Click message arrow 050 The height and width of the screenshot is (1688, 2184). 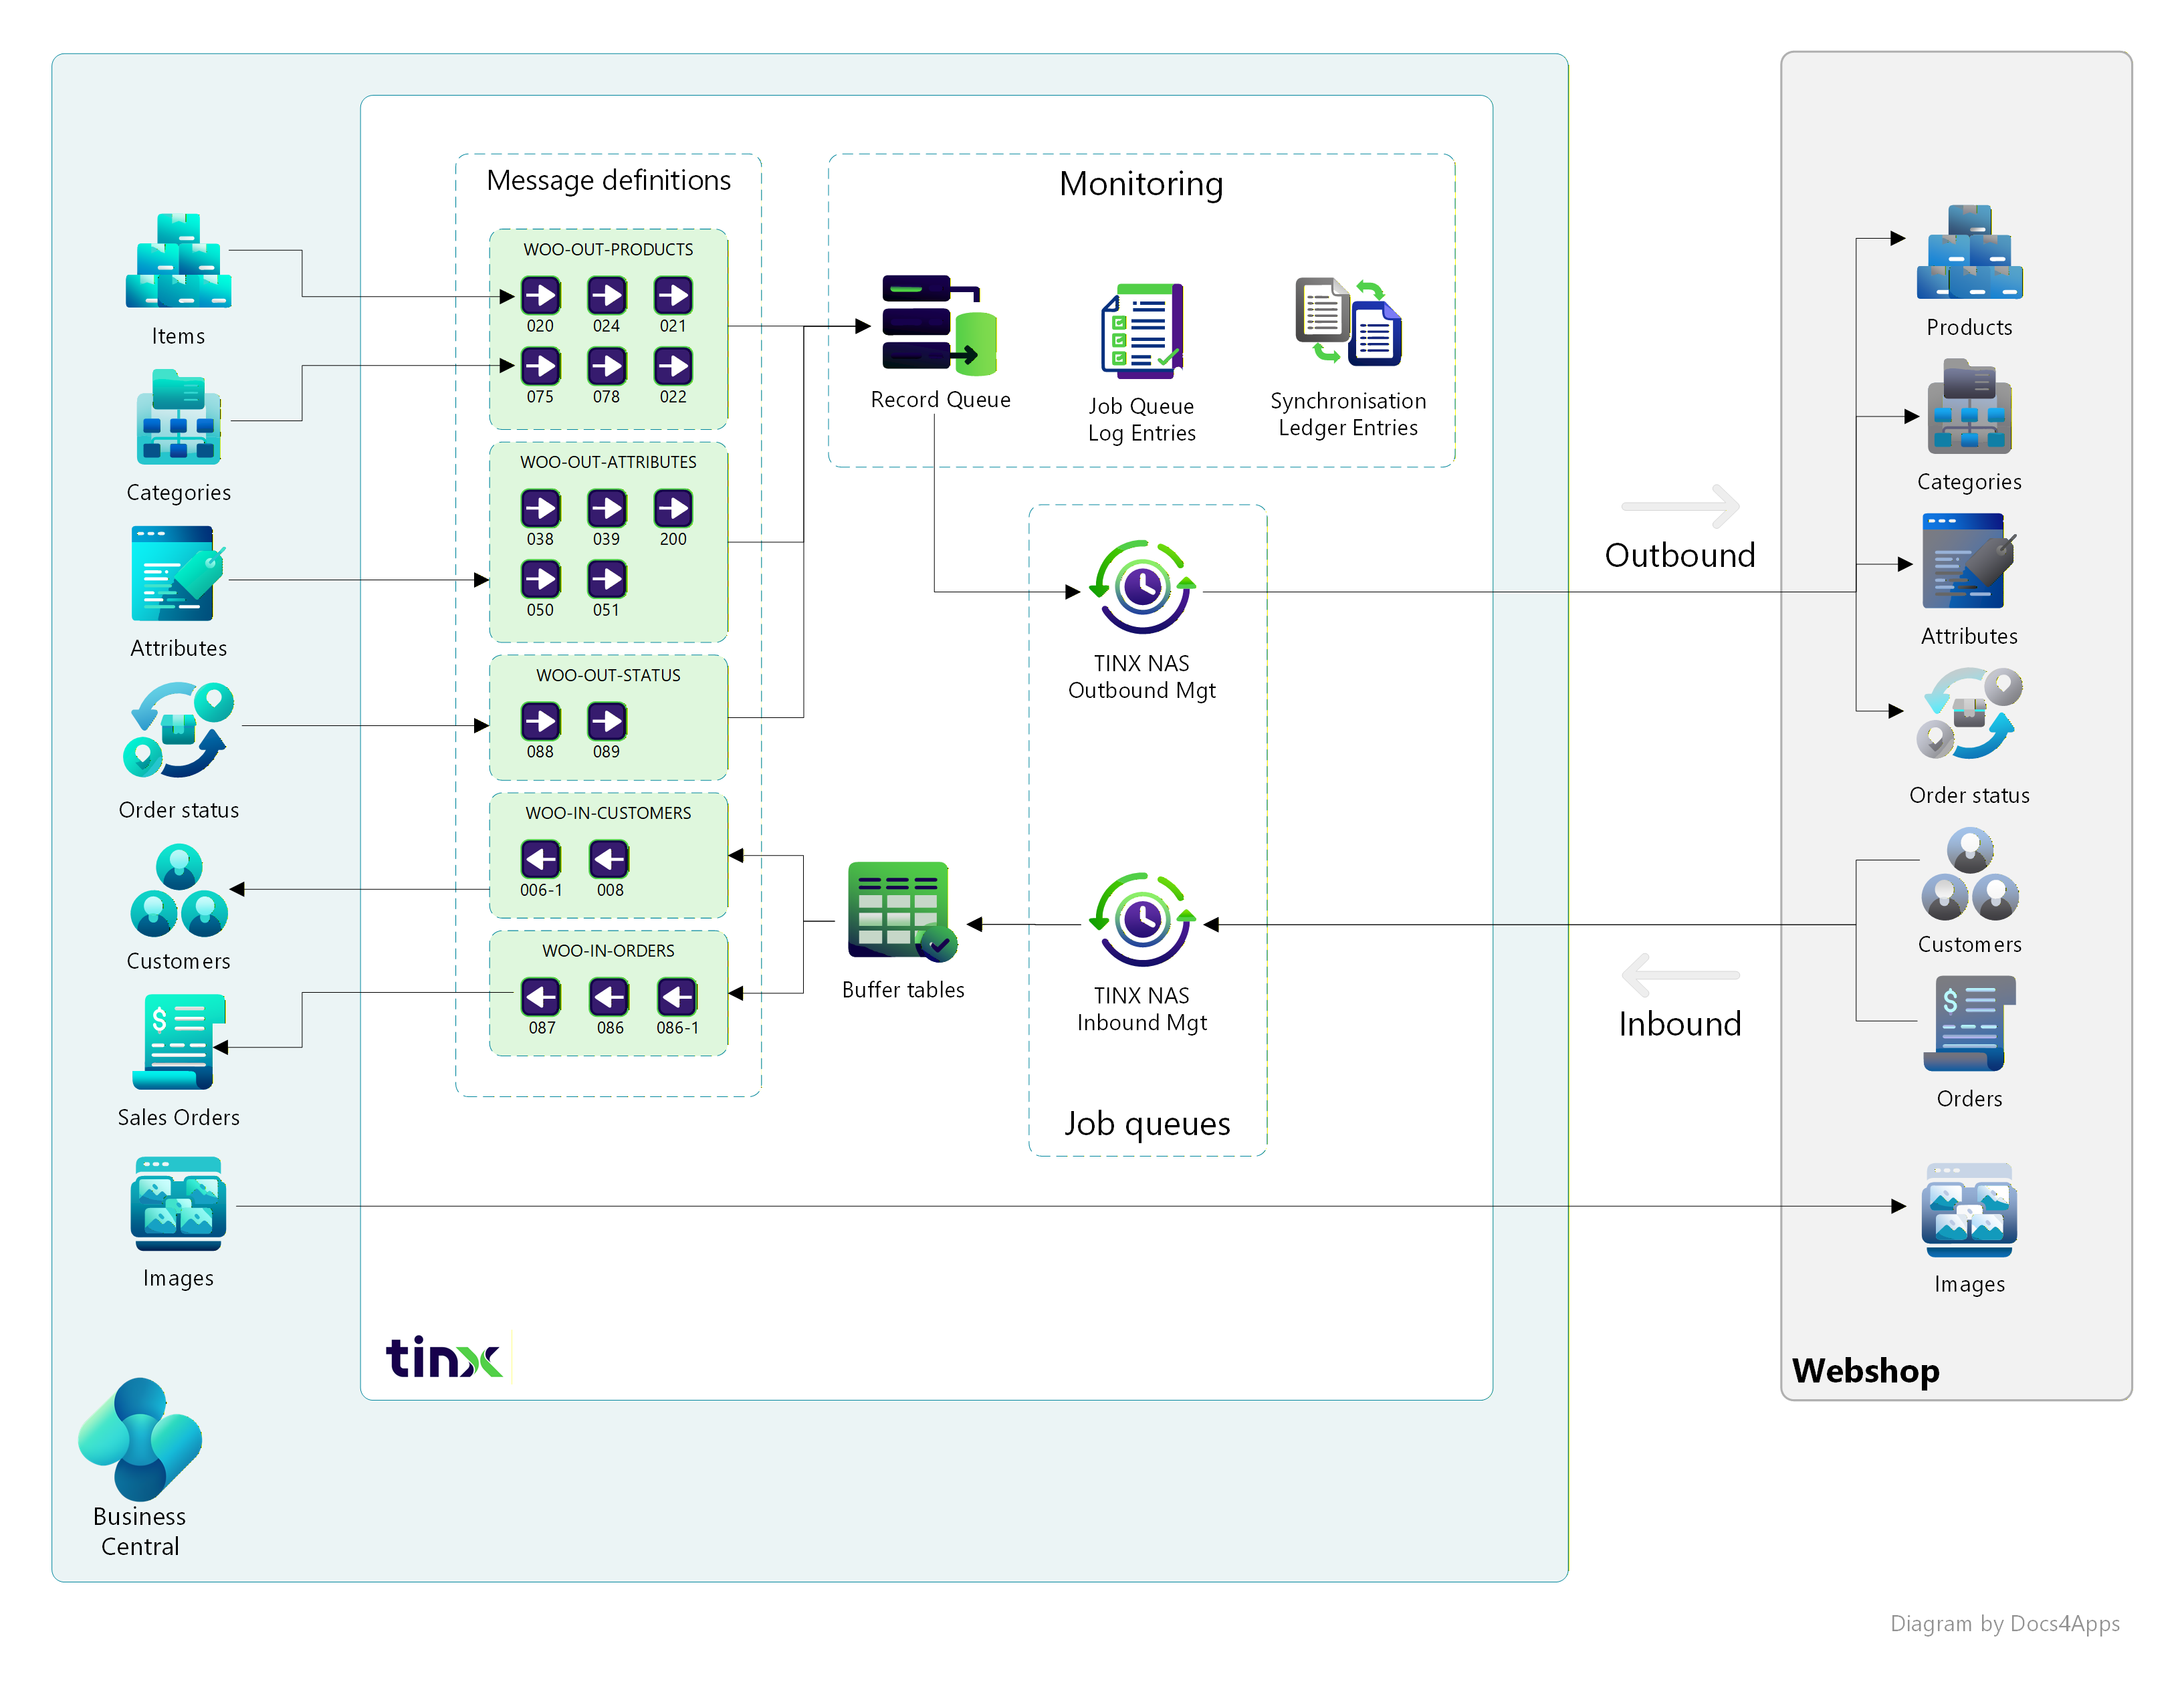(x=540, y=579)
